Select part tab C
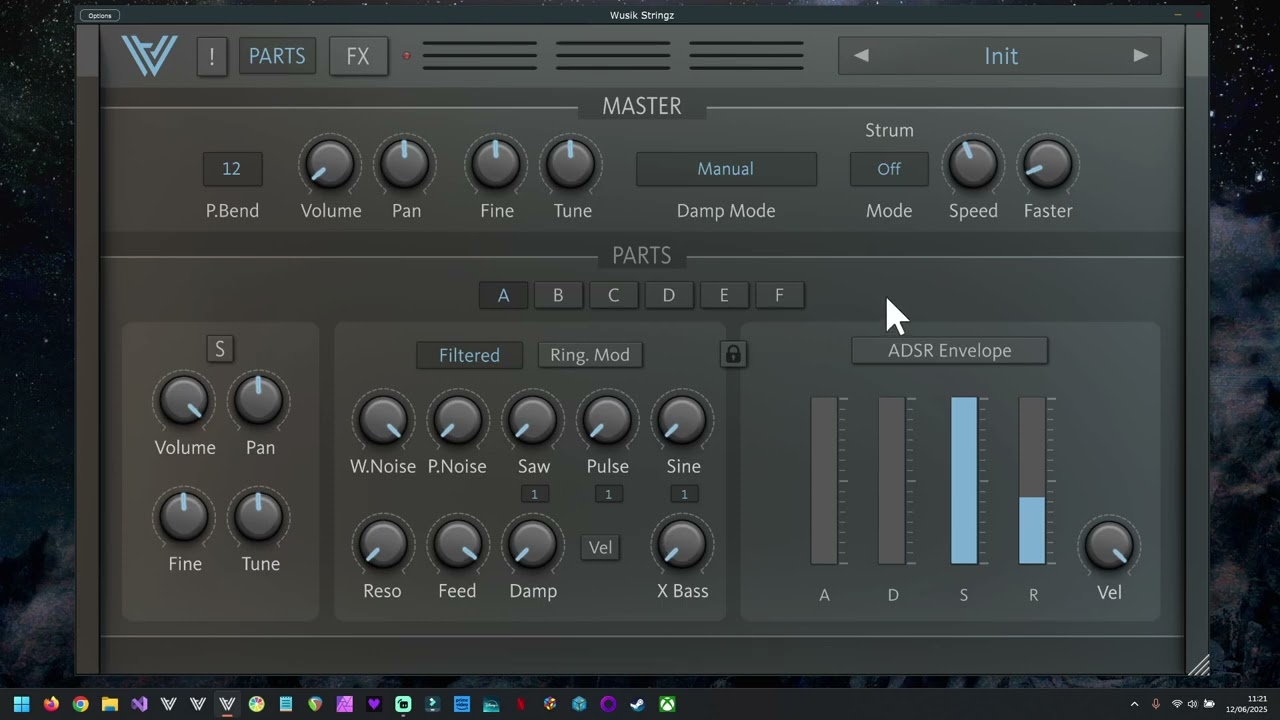 [613, 295]
